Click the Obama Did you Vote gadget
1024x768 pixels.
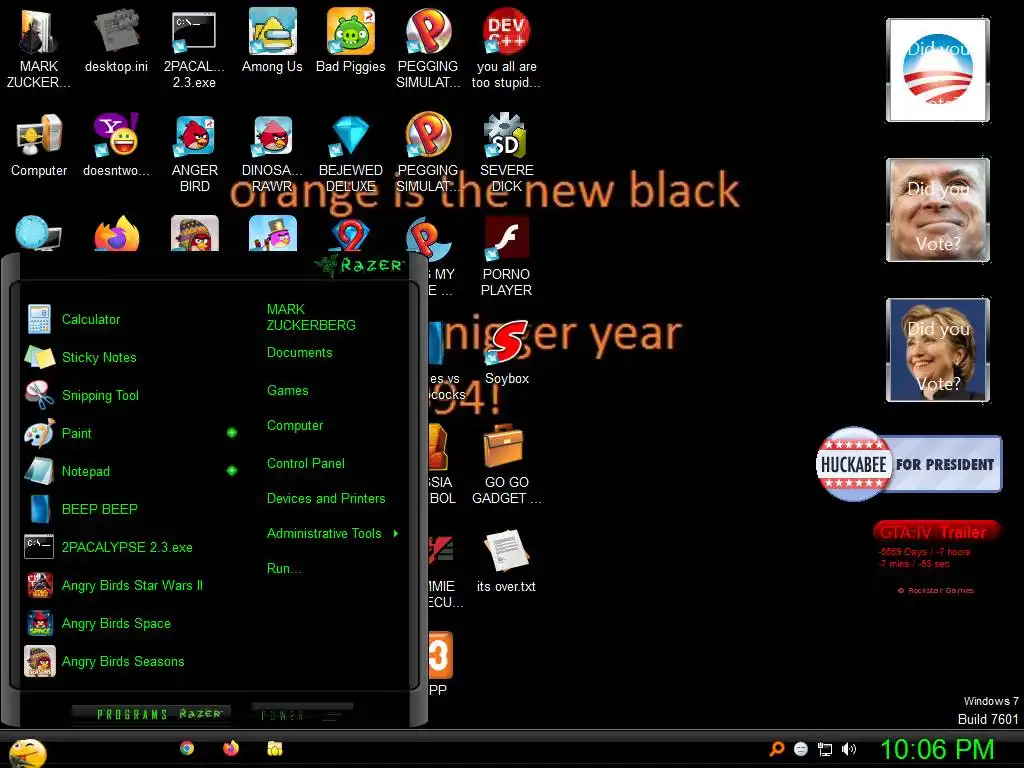coord(938,70)
